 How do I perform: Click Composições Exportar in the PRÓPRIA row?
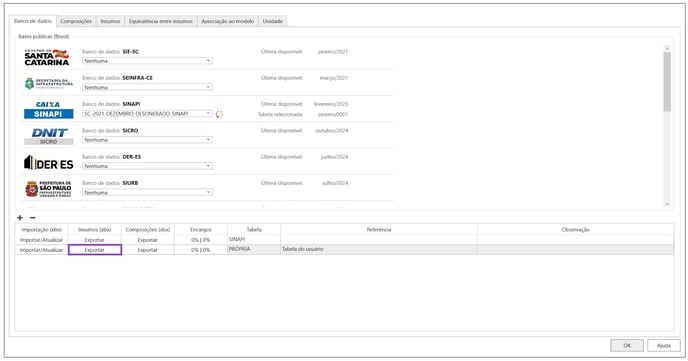click(147, 250)
